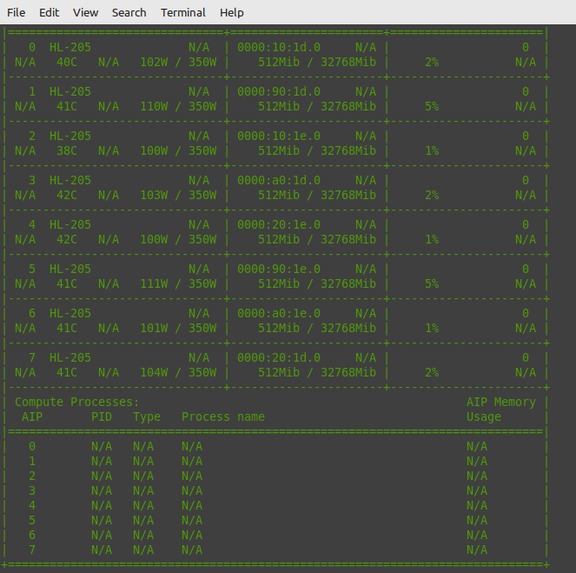Screen dimensions: 576x573
Task: Select the 104W power reading
Action: pyautogui.click(x=154, y=372)
